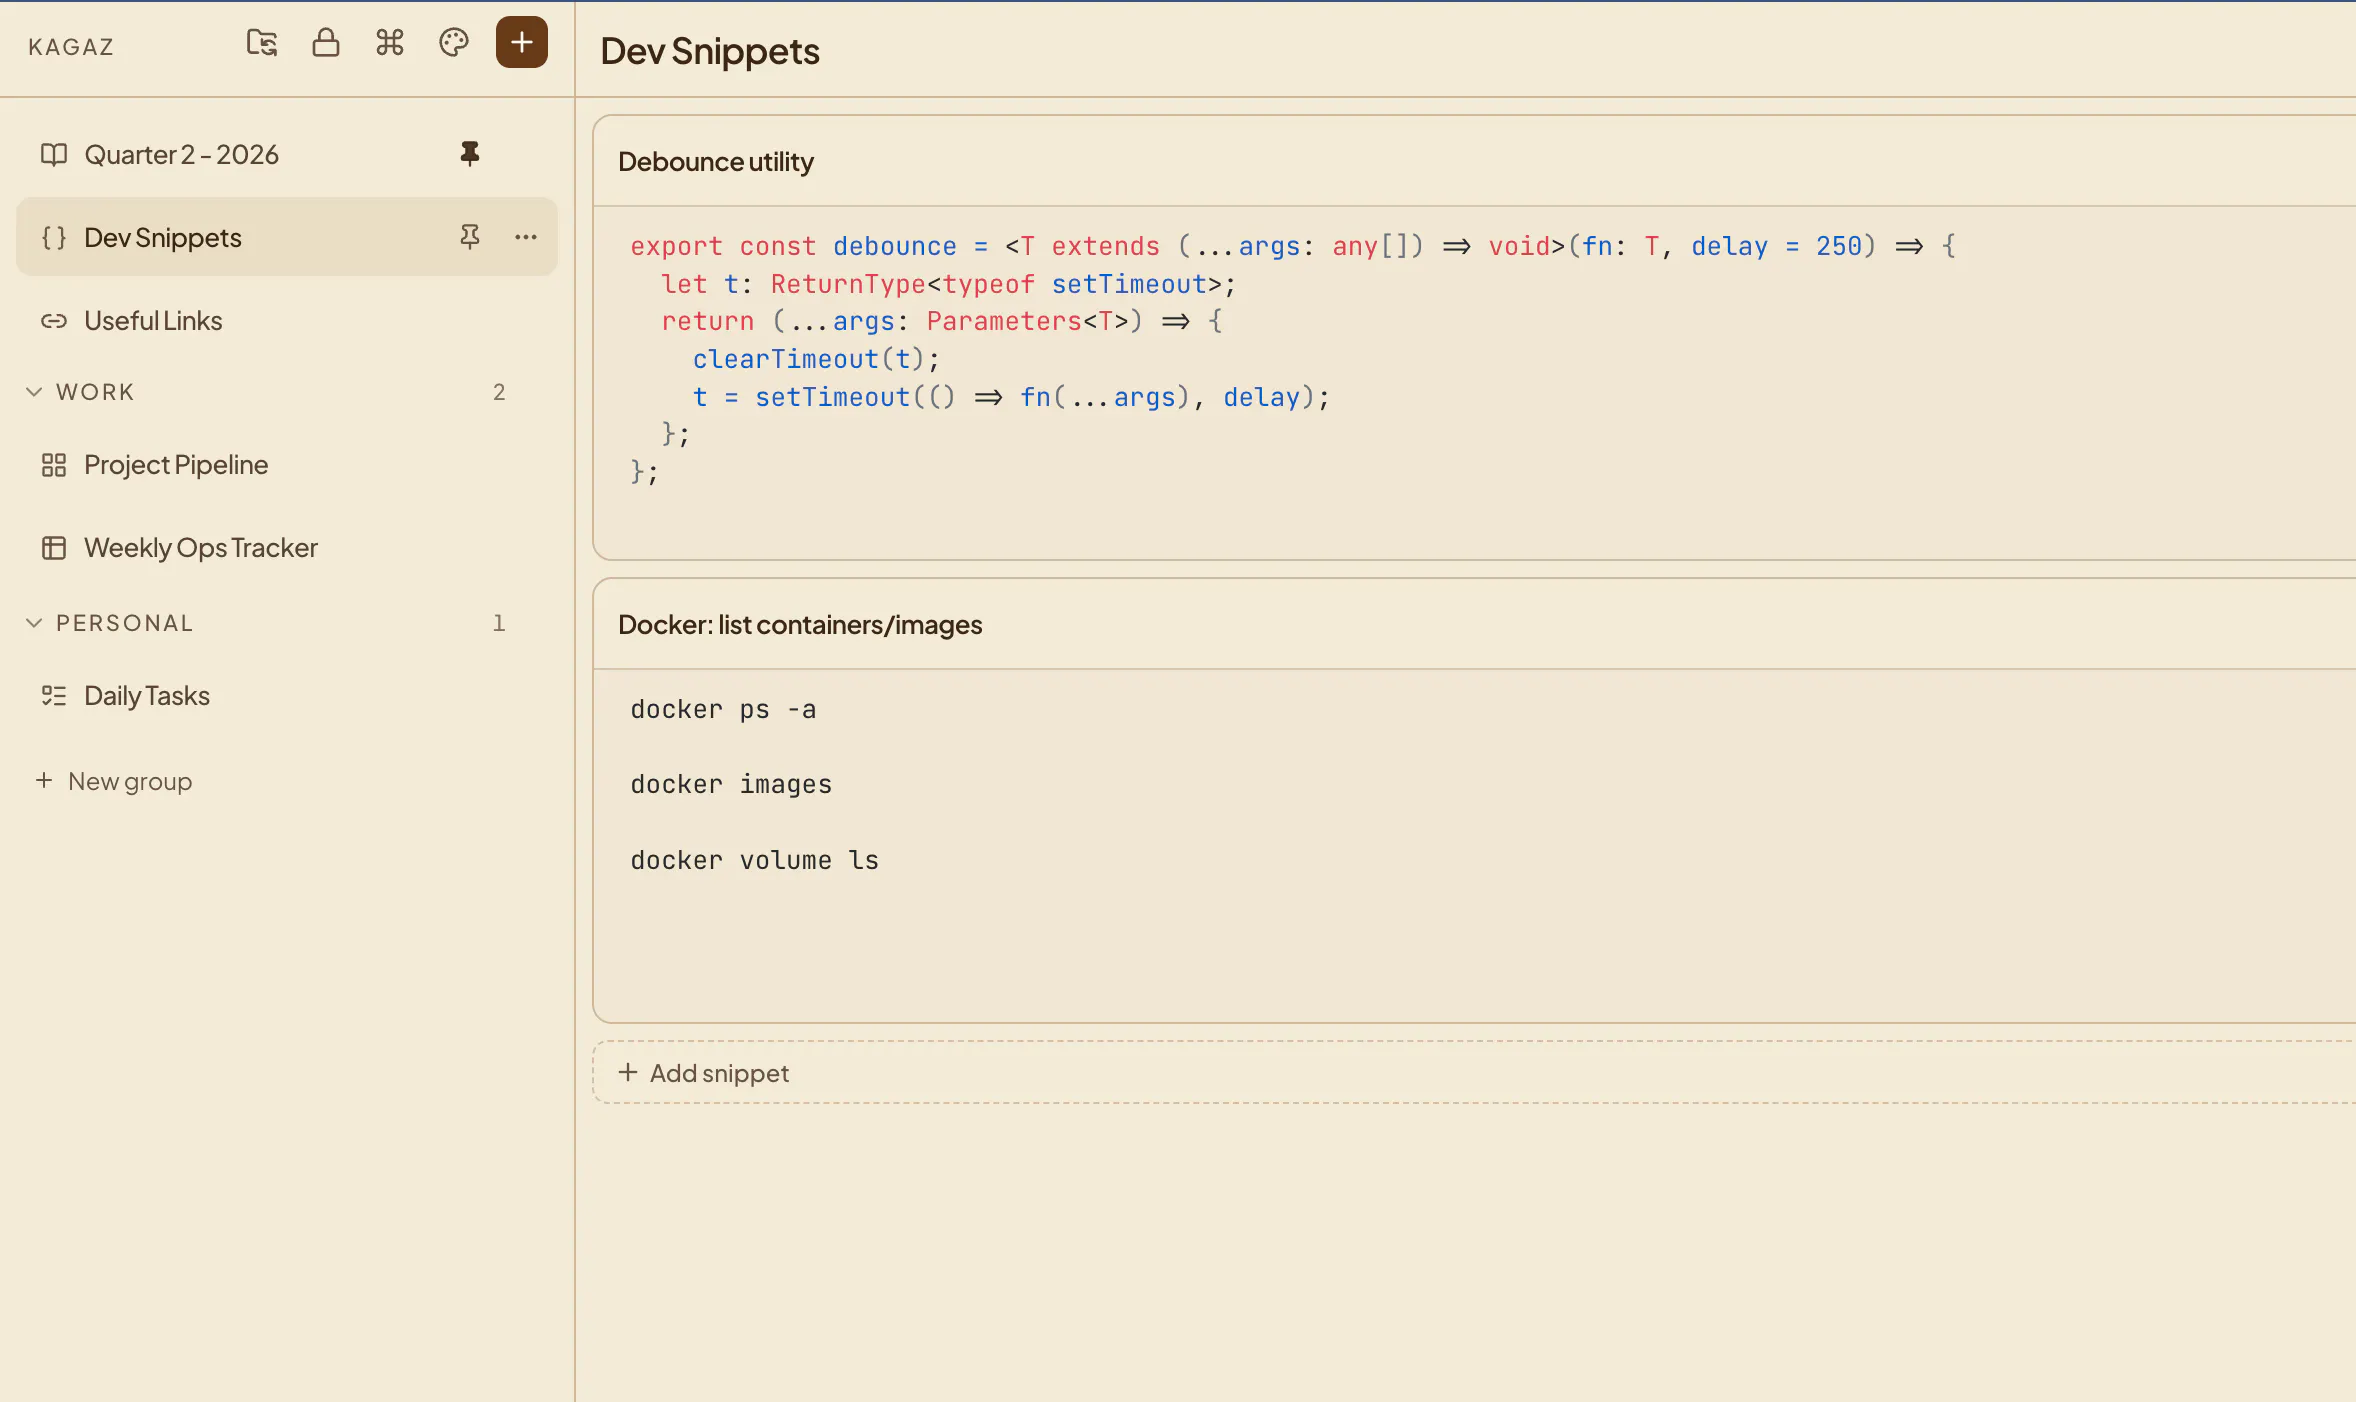Open the theme palette icon

pyautogui.click(x=454, y=43)
